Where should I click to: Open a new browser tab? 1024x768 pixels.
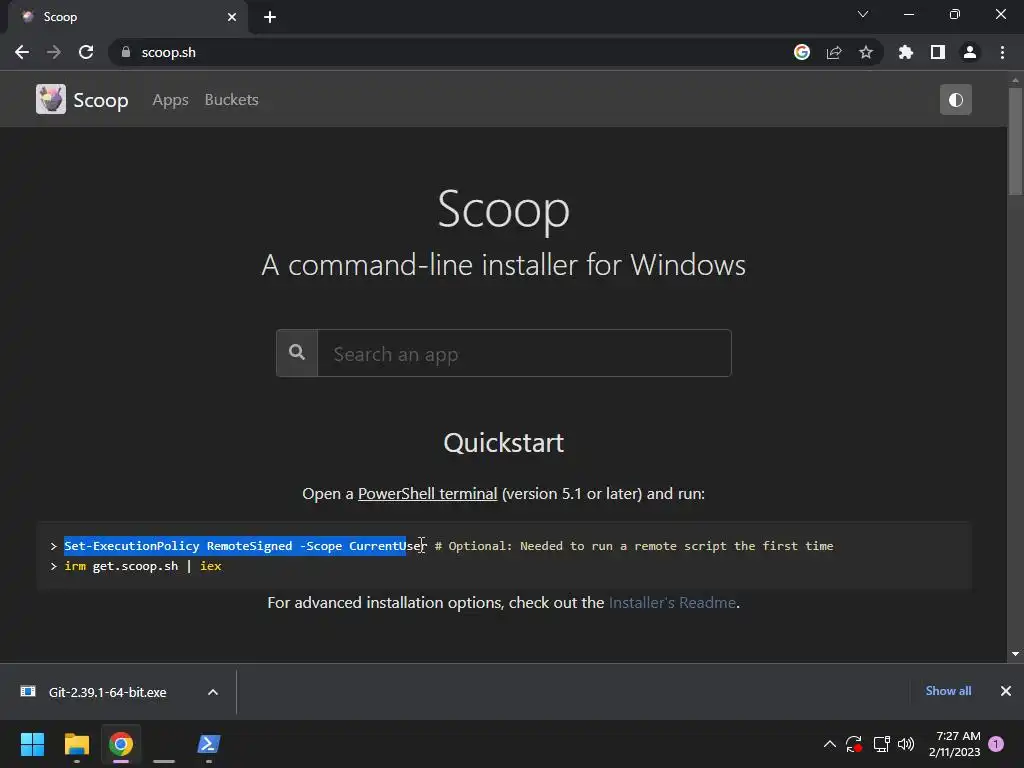270,17
